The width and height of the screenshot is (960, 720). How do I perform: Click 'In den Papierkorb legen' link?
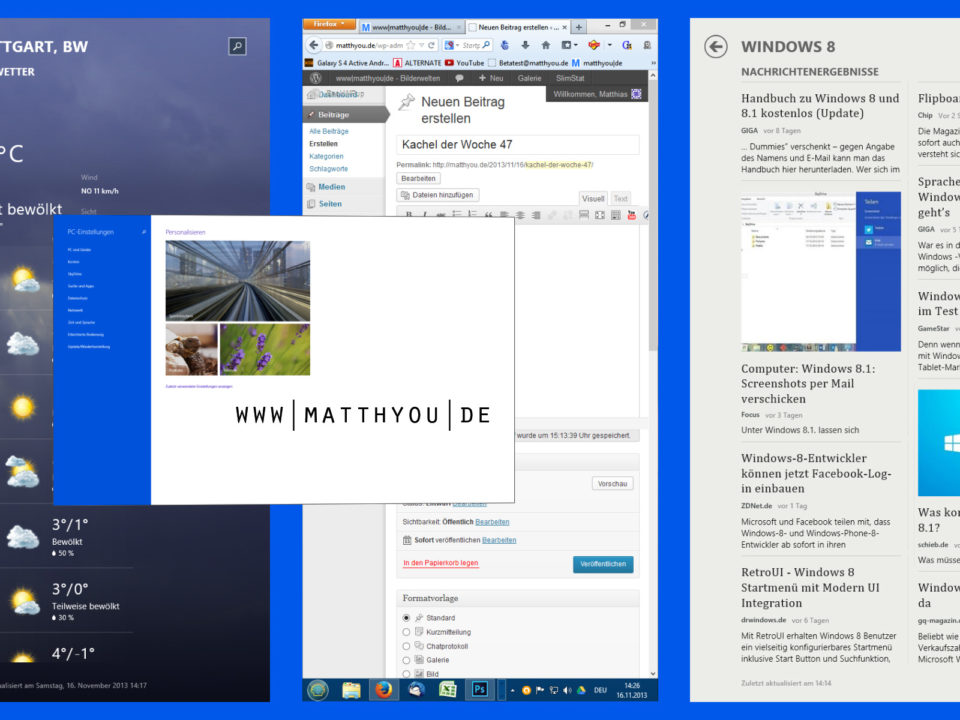point(440,564)
